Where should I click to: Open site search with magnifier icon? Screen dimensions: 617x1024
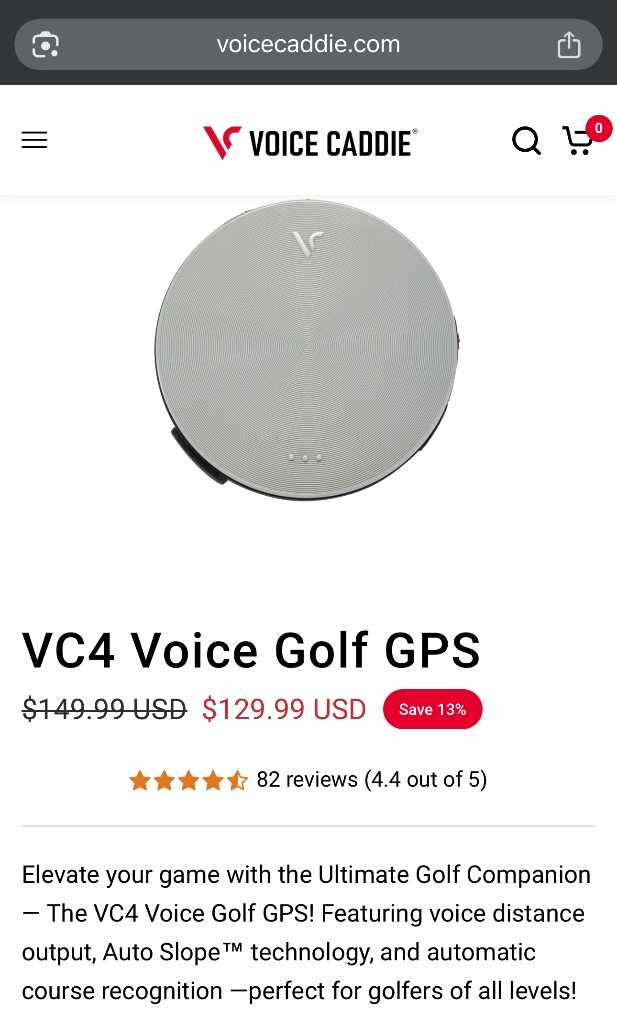click(526, 140)
